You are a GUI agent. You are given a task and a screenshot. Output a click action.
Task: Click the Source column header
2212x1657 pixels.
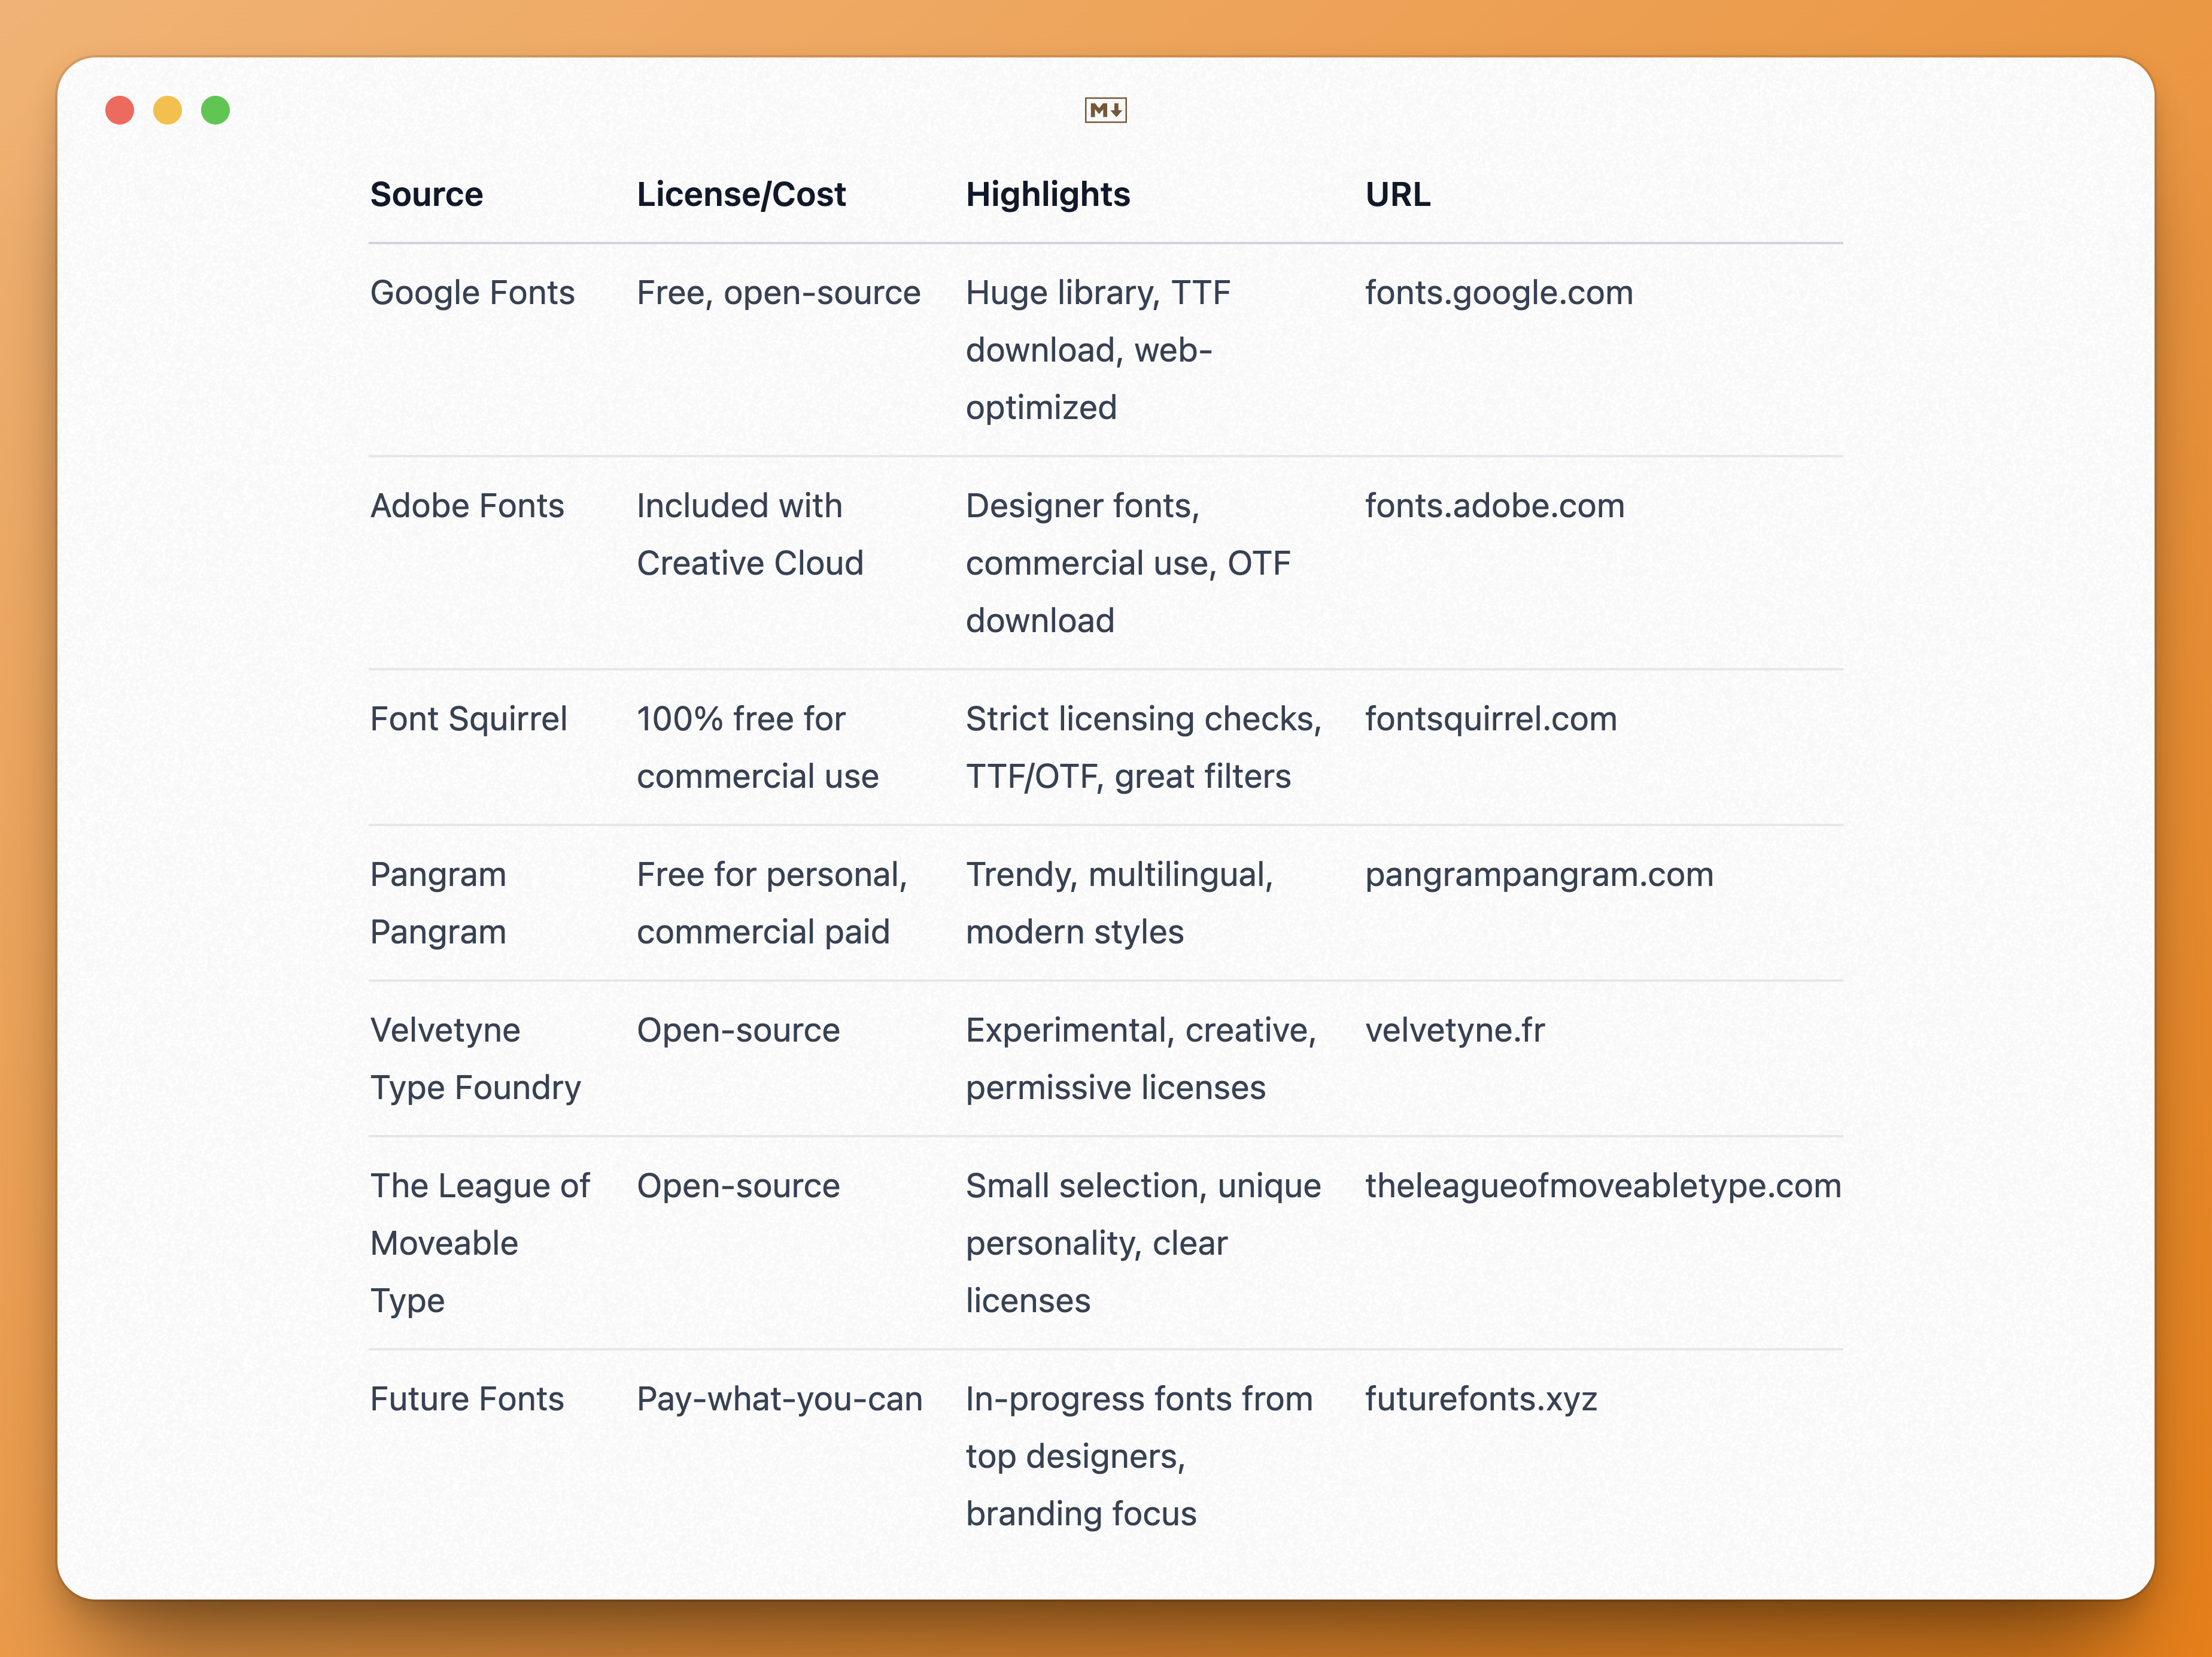[426, 195]
